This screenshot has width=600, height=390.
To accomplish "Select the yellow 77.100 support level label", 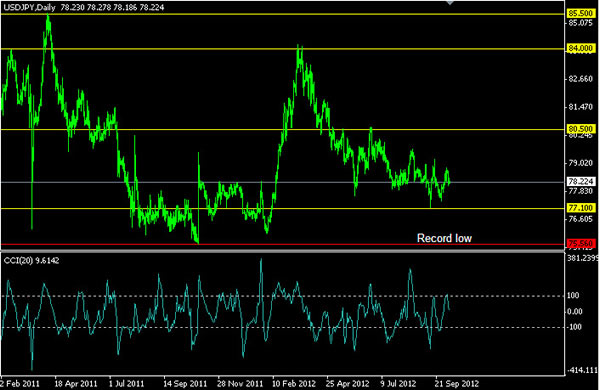I will coord(580,208).
